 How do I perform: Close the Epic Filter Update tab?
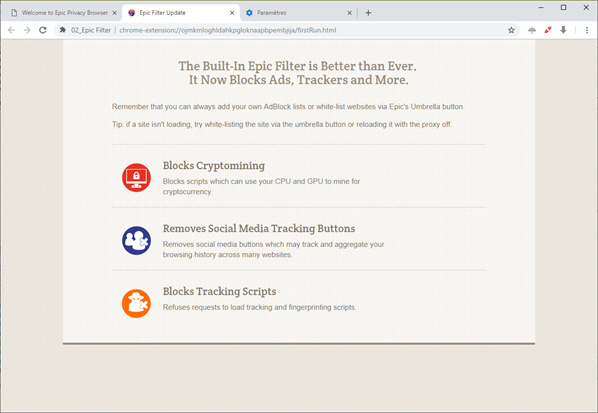click(x=232, y=13)
